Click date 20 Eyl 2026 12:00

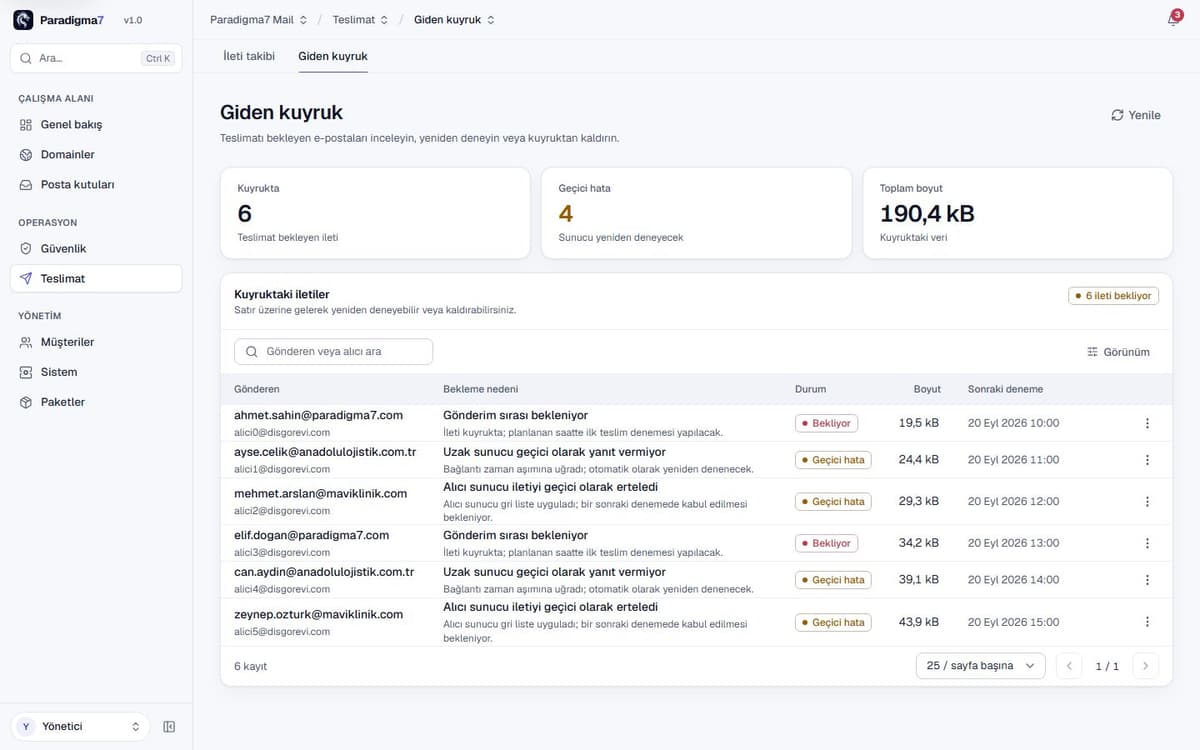[x=1013, y=501]
